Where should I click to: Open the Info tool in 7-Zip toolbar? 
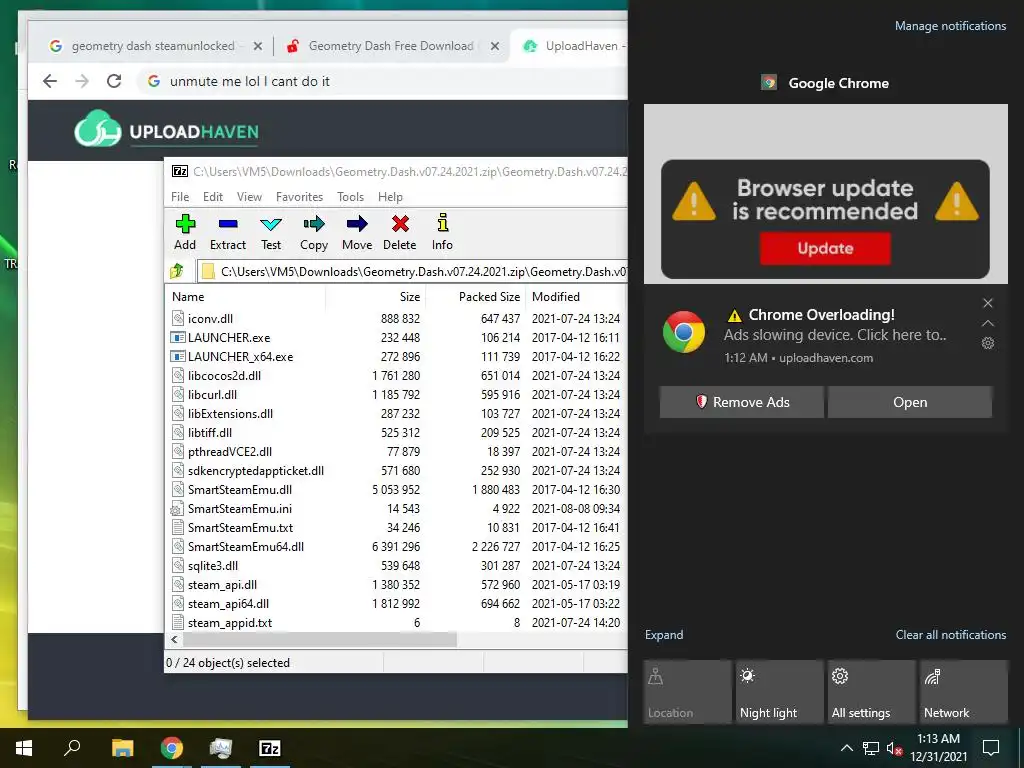442,232
